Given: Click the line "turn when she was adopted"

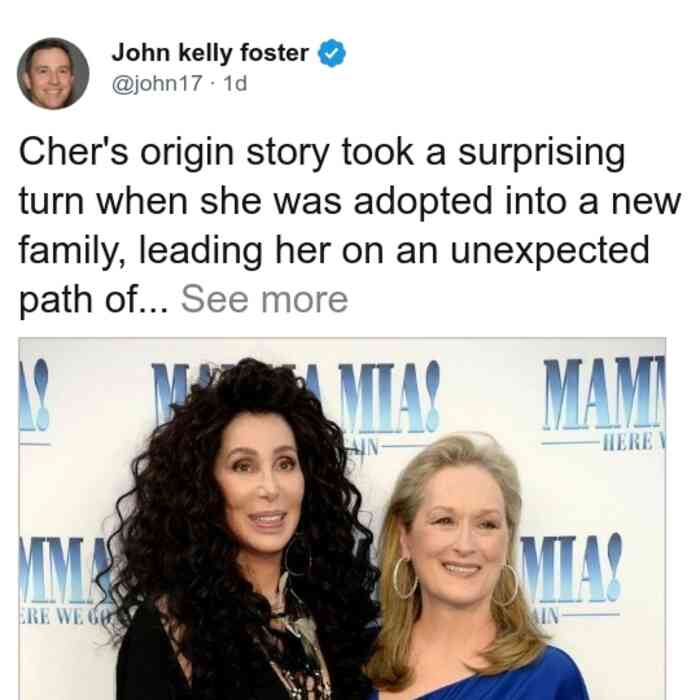Looking at the screenshot, I should pyautogui.click(x=255, y=202).
